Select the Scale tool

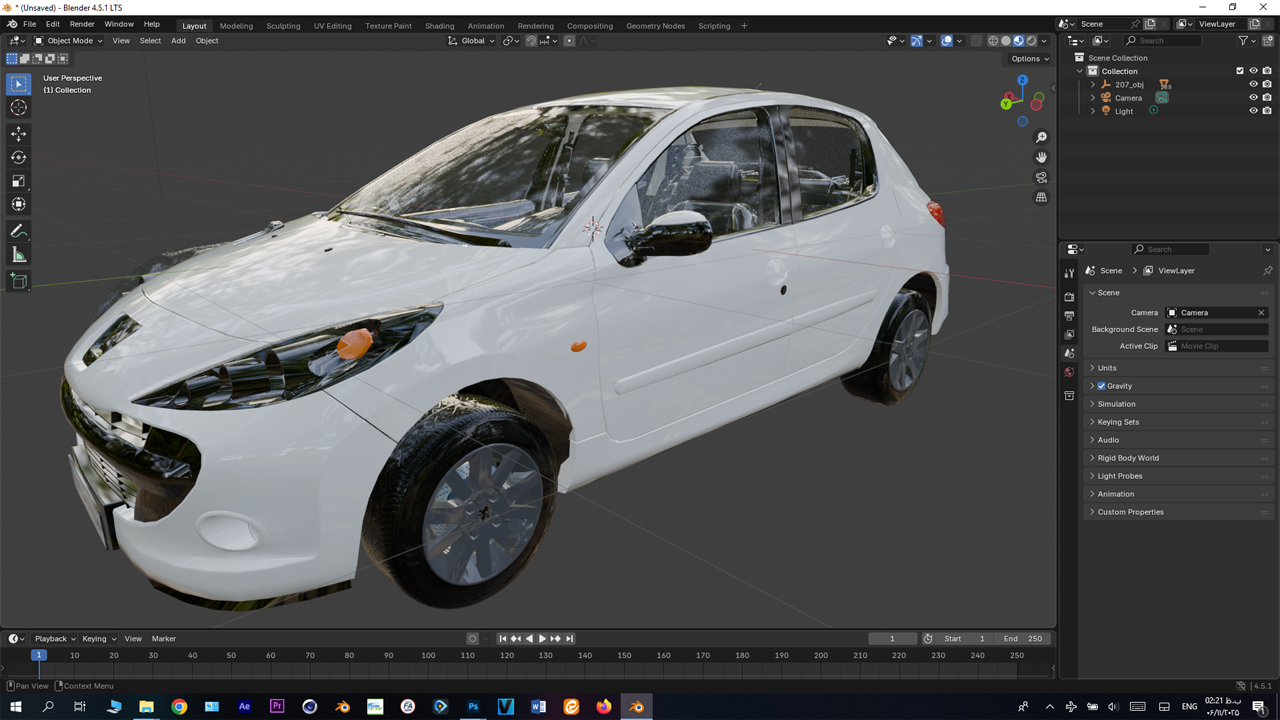click(x=18, y=181)
